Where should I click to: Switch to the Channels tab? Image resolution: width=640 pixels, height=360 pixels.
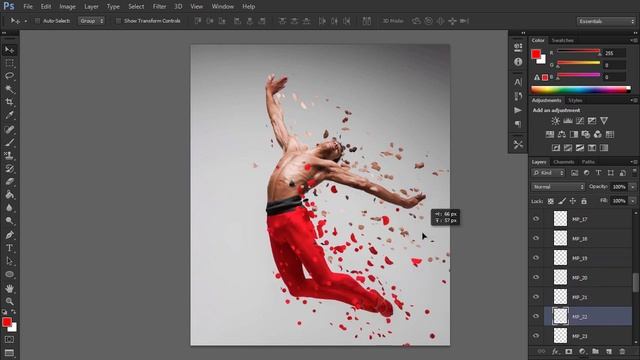(x=564, y=162)
